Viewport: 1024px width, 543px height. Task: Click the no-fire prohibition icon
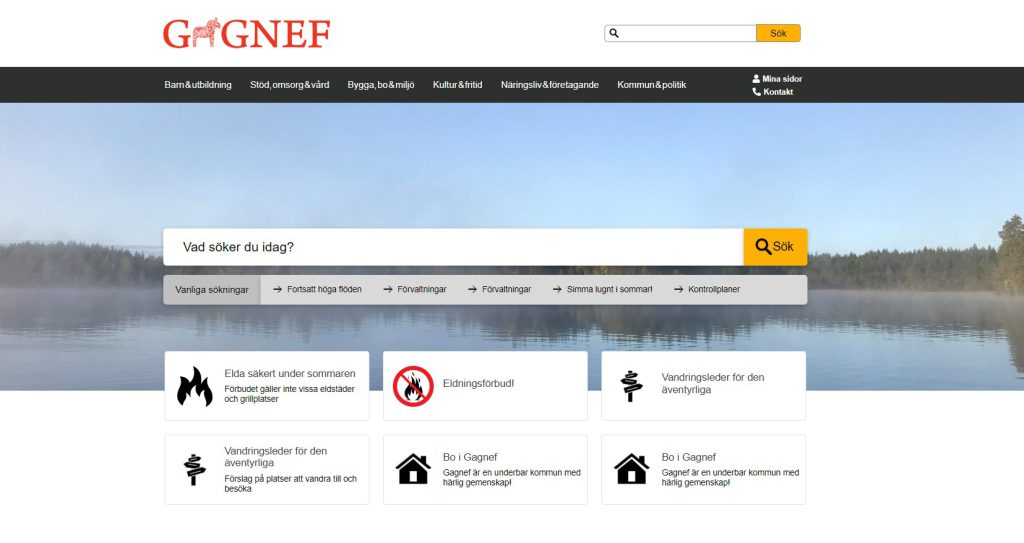click(x=413, y=386)
